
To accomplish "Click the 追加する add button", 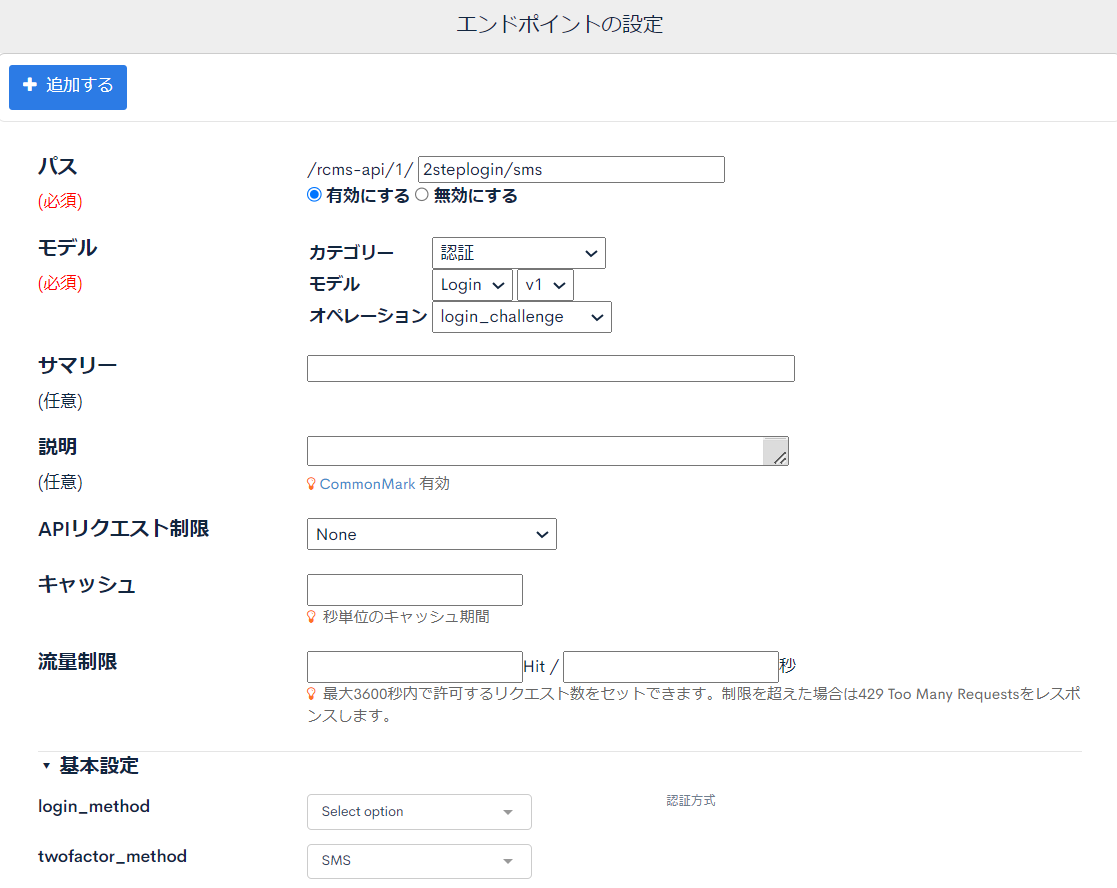I will click(x=68, y=87).
